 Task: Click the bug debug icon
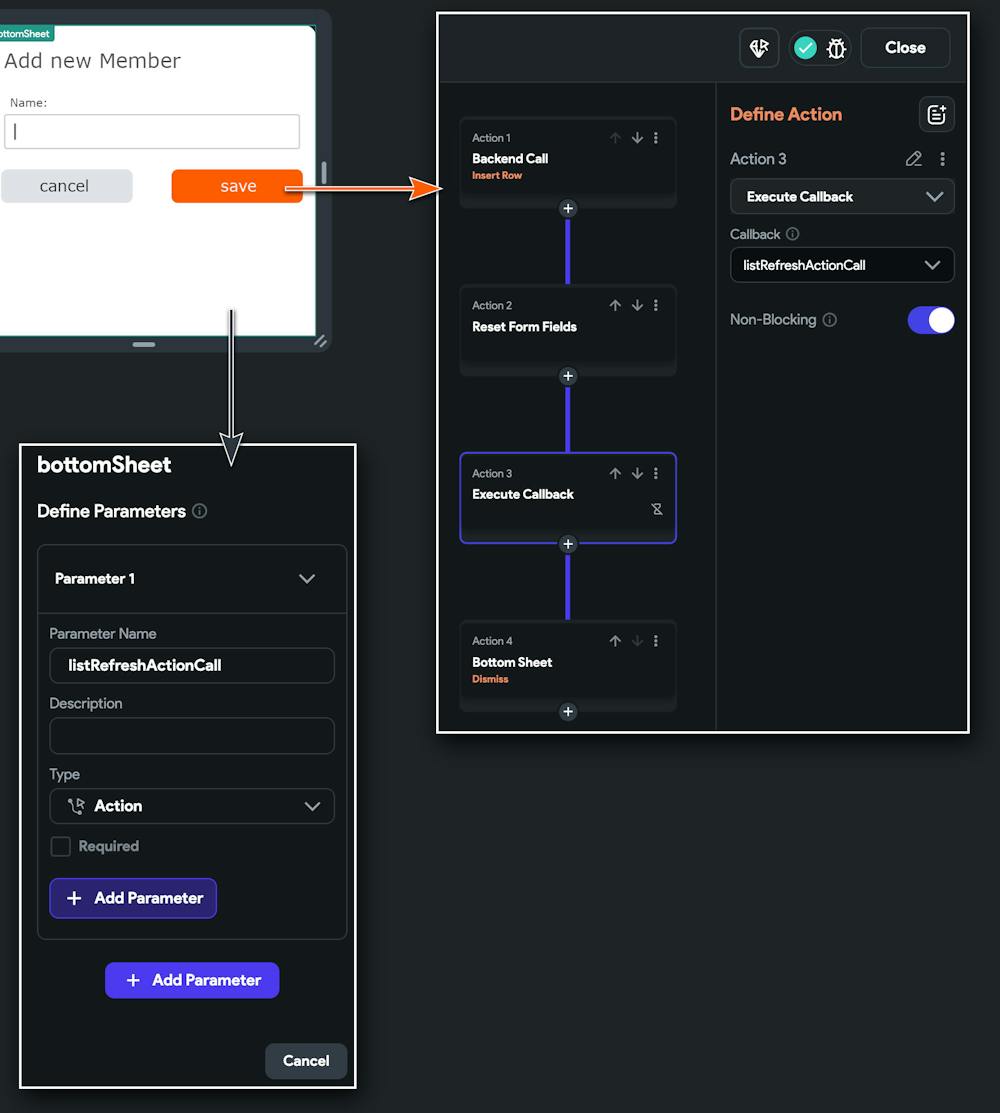point(836,48)
